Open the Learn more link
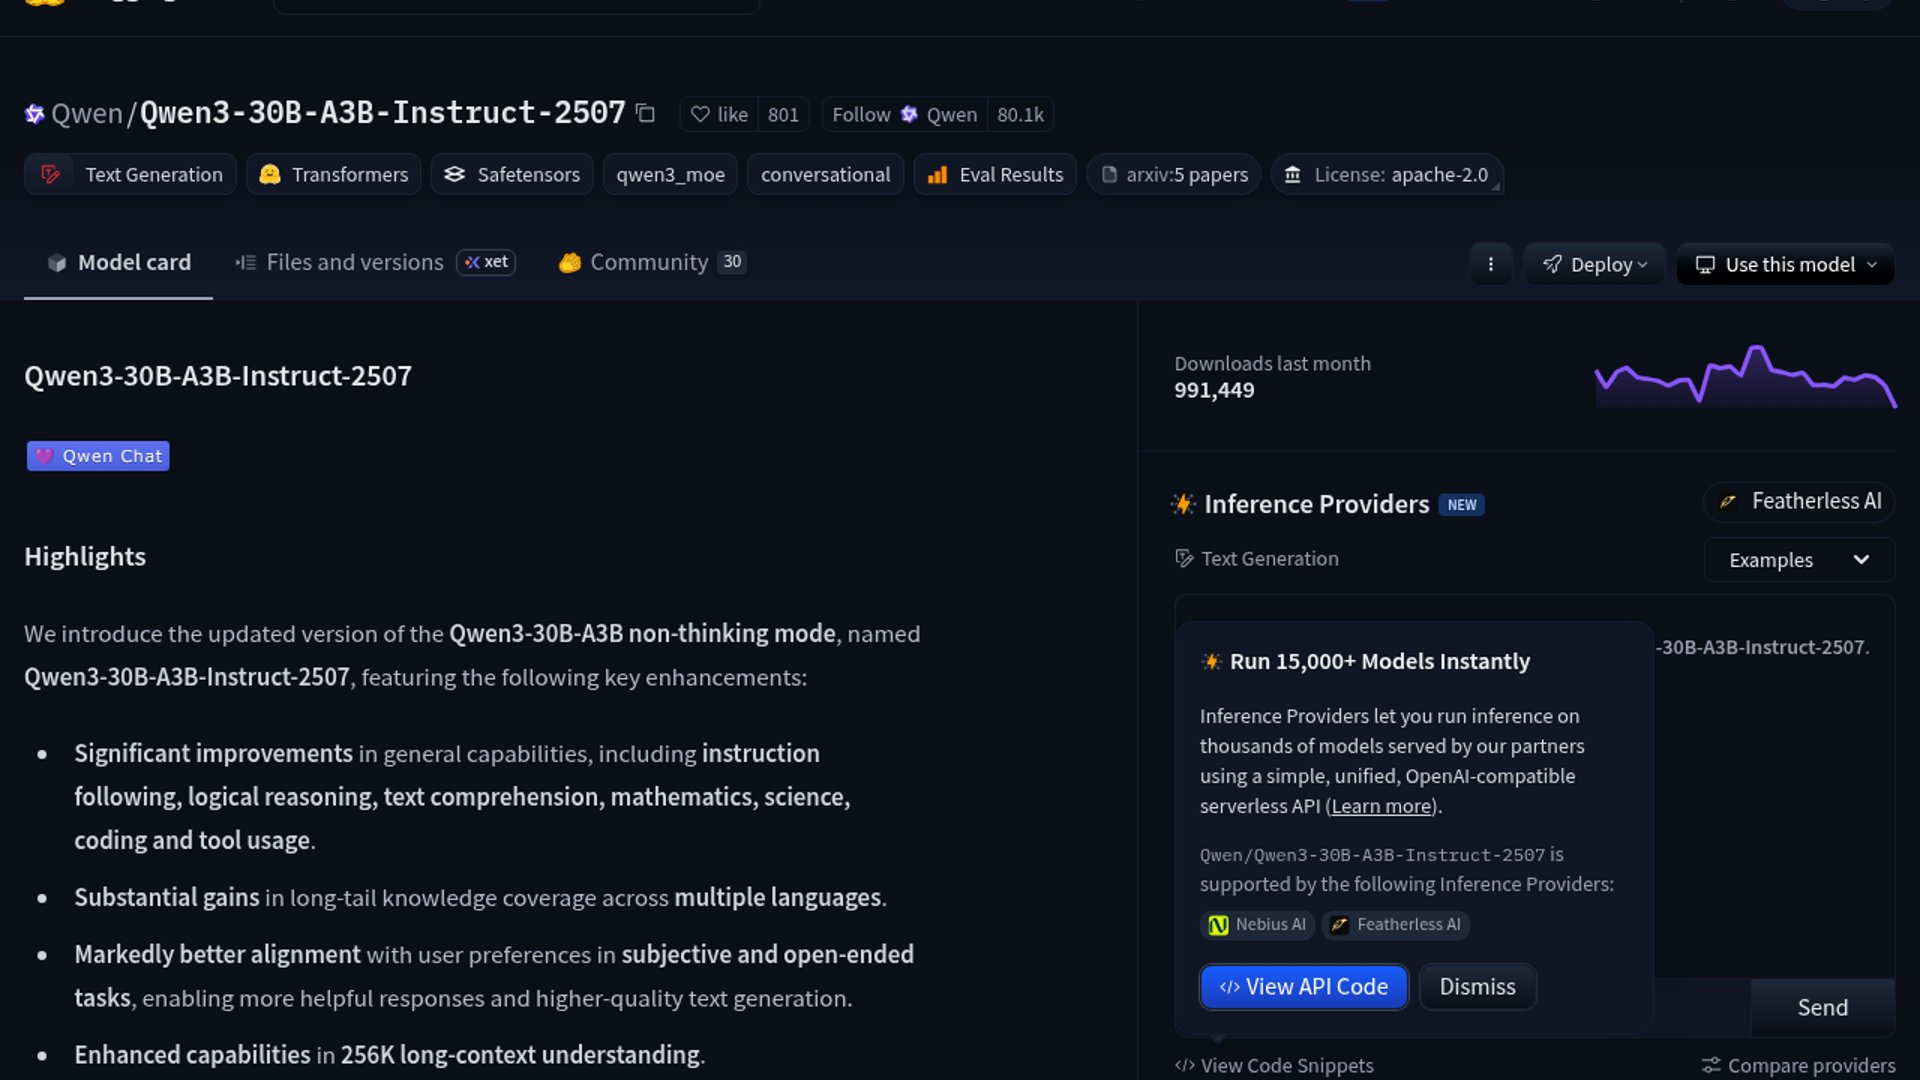This screenshot has height=1080, width=1920. coord(1381,807)
